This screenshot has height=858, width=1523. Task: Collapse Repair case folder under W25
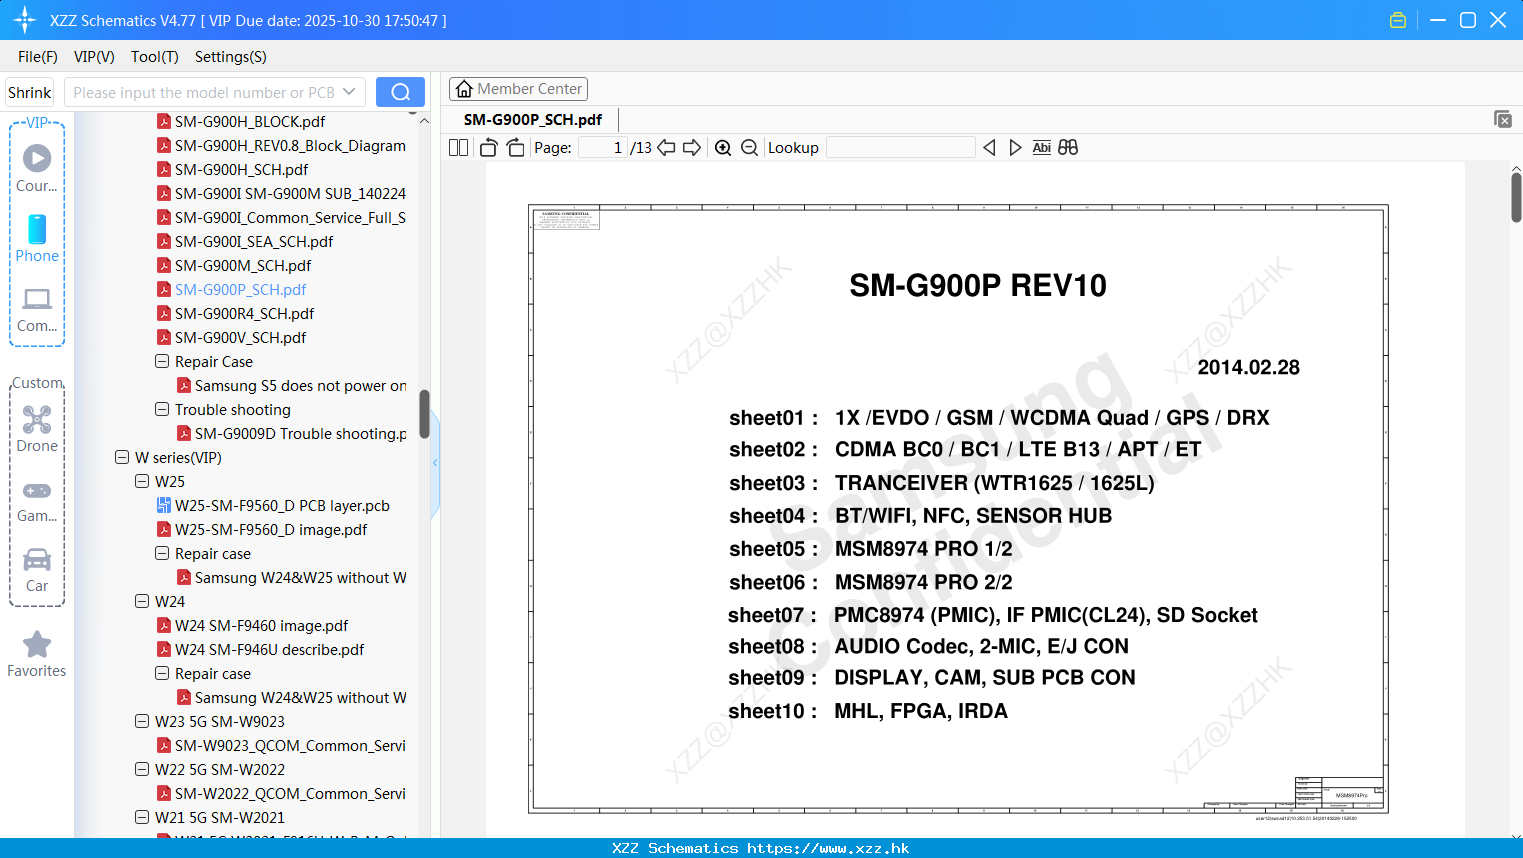click(x=162, y=553)
